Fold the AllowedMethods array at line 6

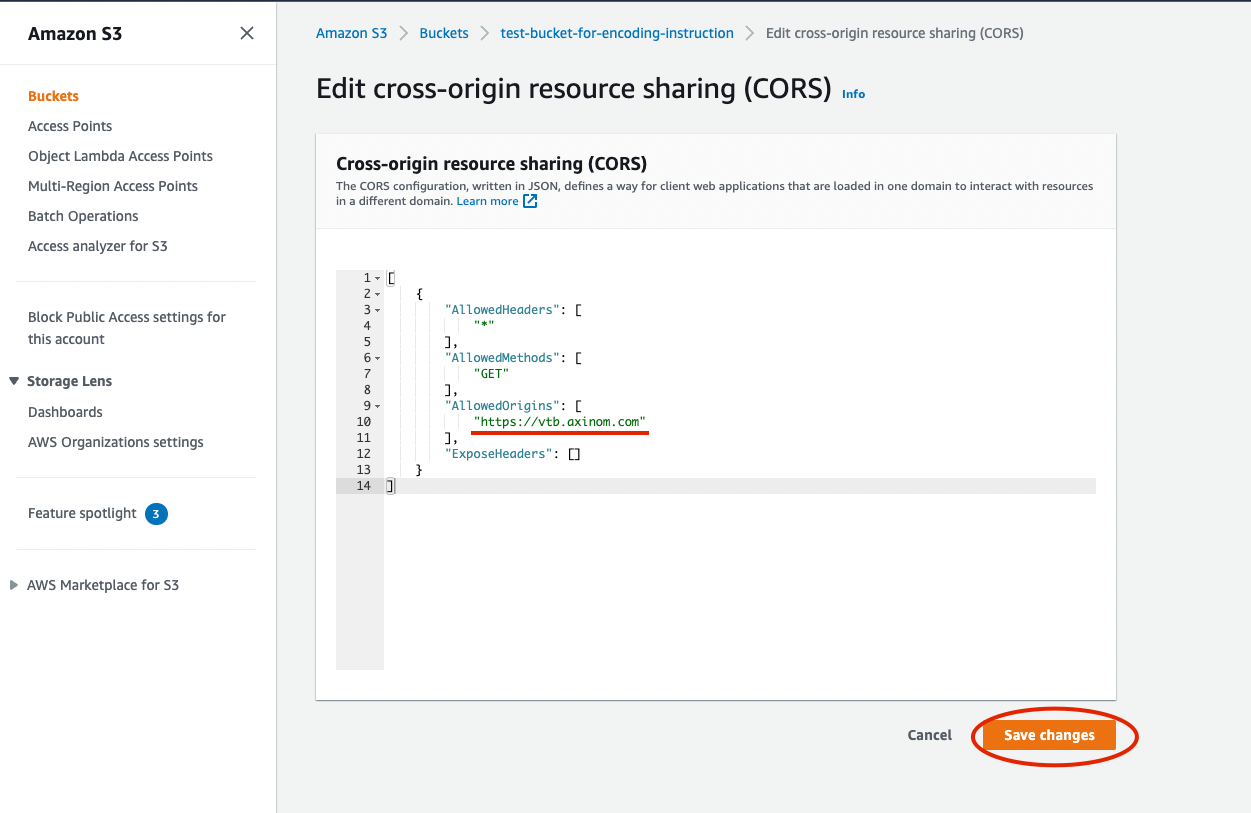377,358
